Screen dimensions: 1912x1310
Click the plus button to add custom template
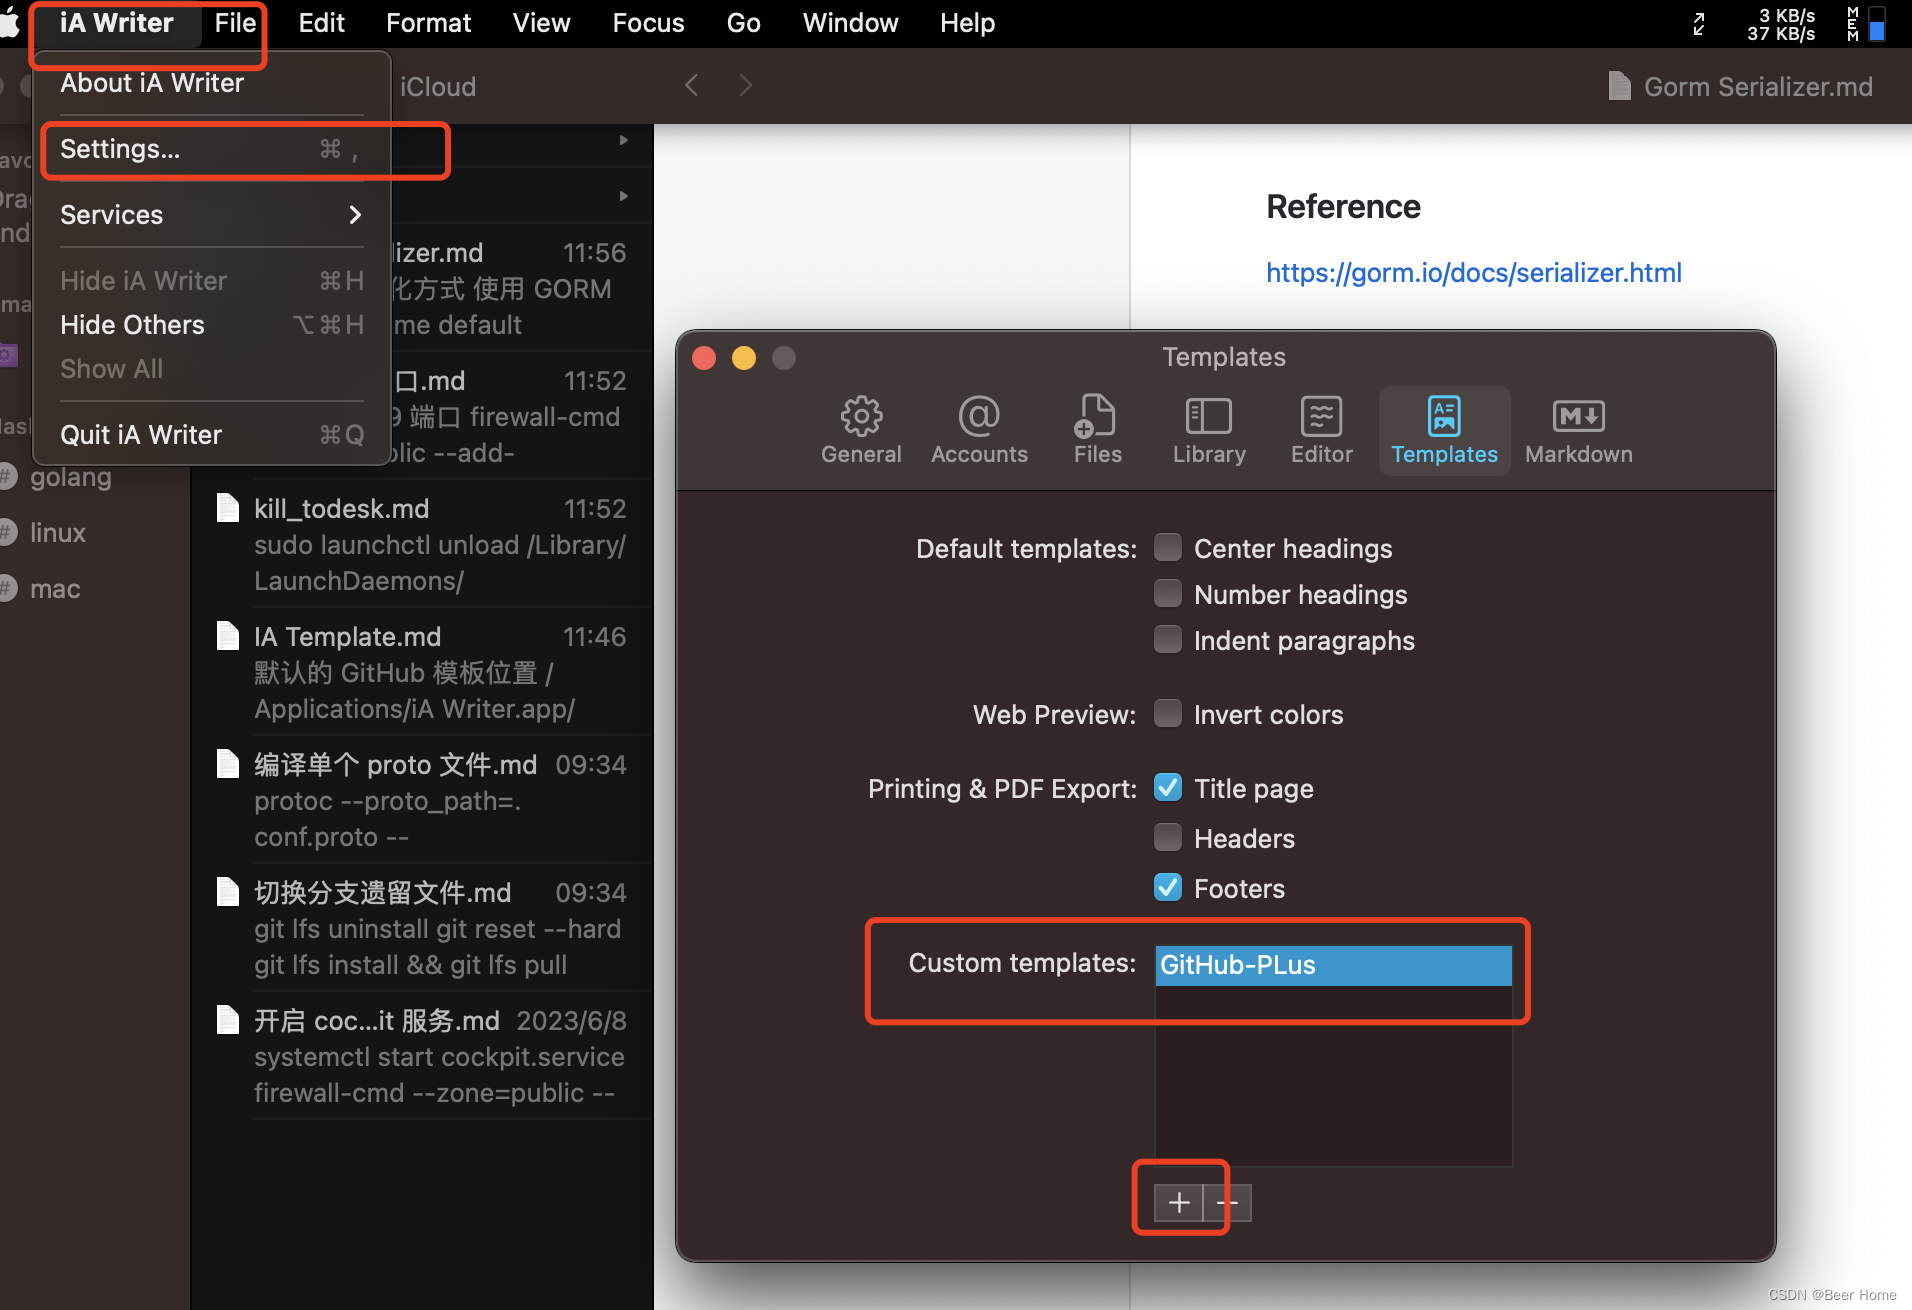pyautogui.click(x=1178, y=1202)
